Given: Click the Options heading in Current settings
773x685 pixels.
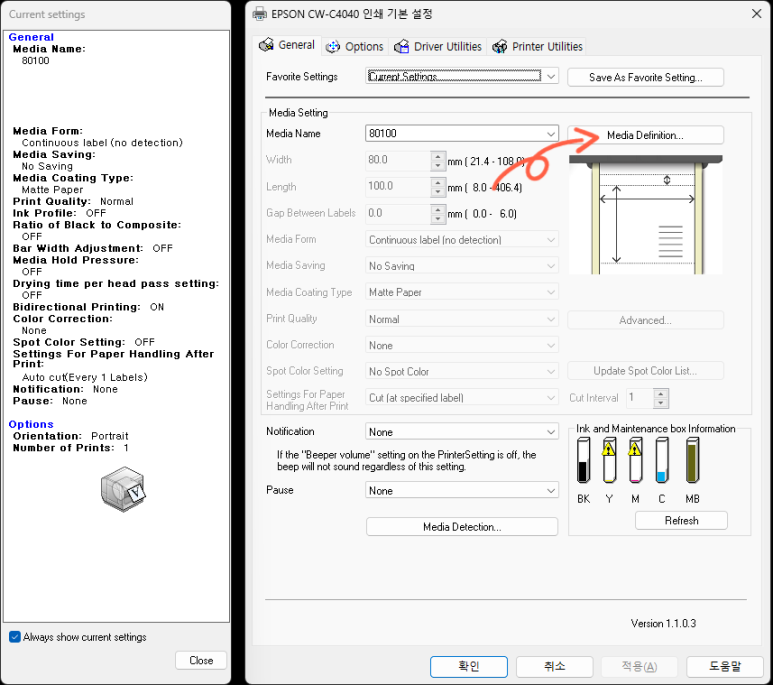Looking at the screenshot, I should (31, 424).
